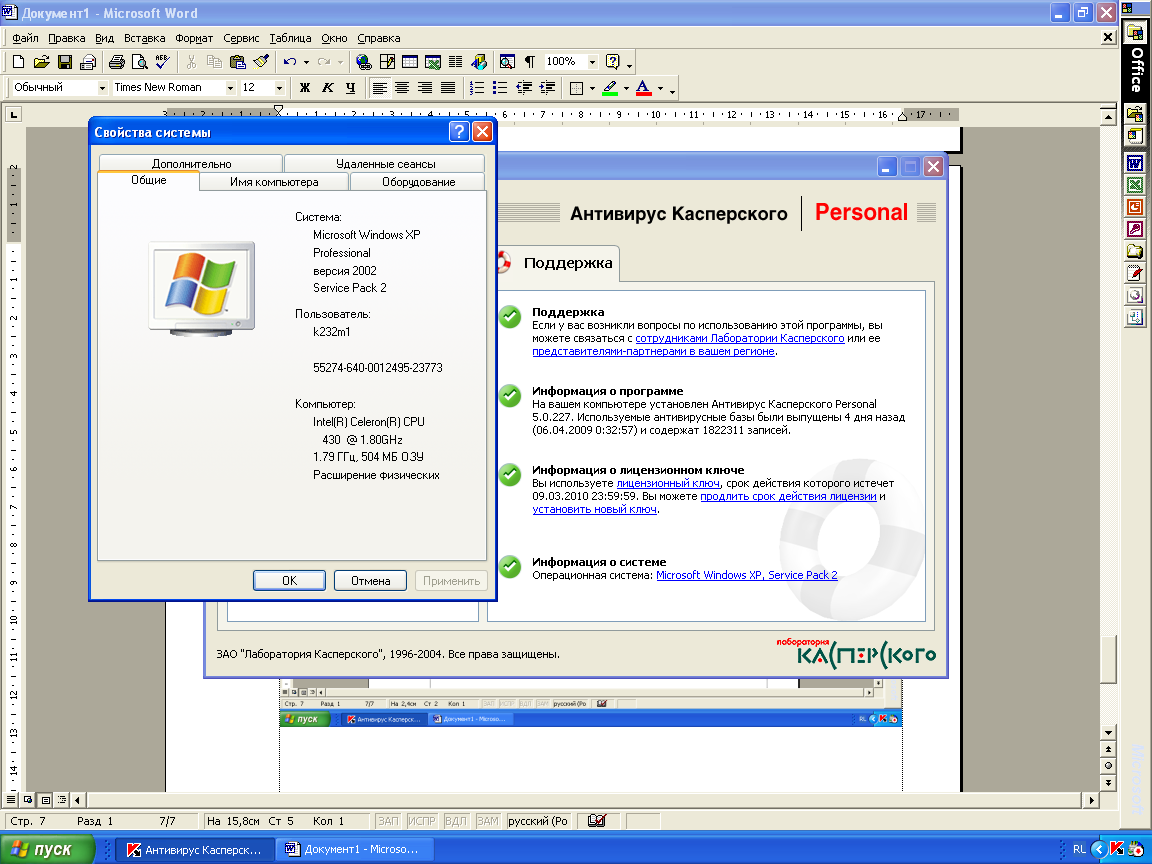
Task: Launch PowerPoint from the Office shortcut bar
Action: pyautogui.click(x=1135, y=207)
